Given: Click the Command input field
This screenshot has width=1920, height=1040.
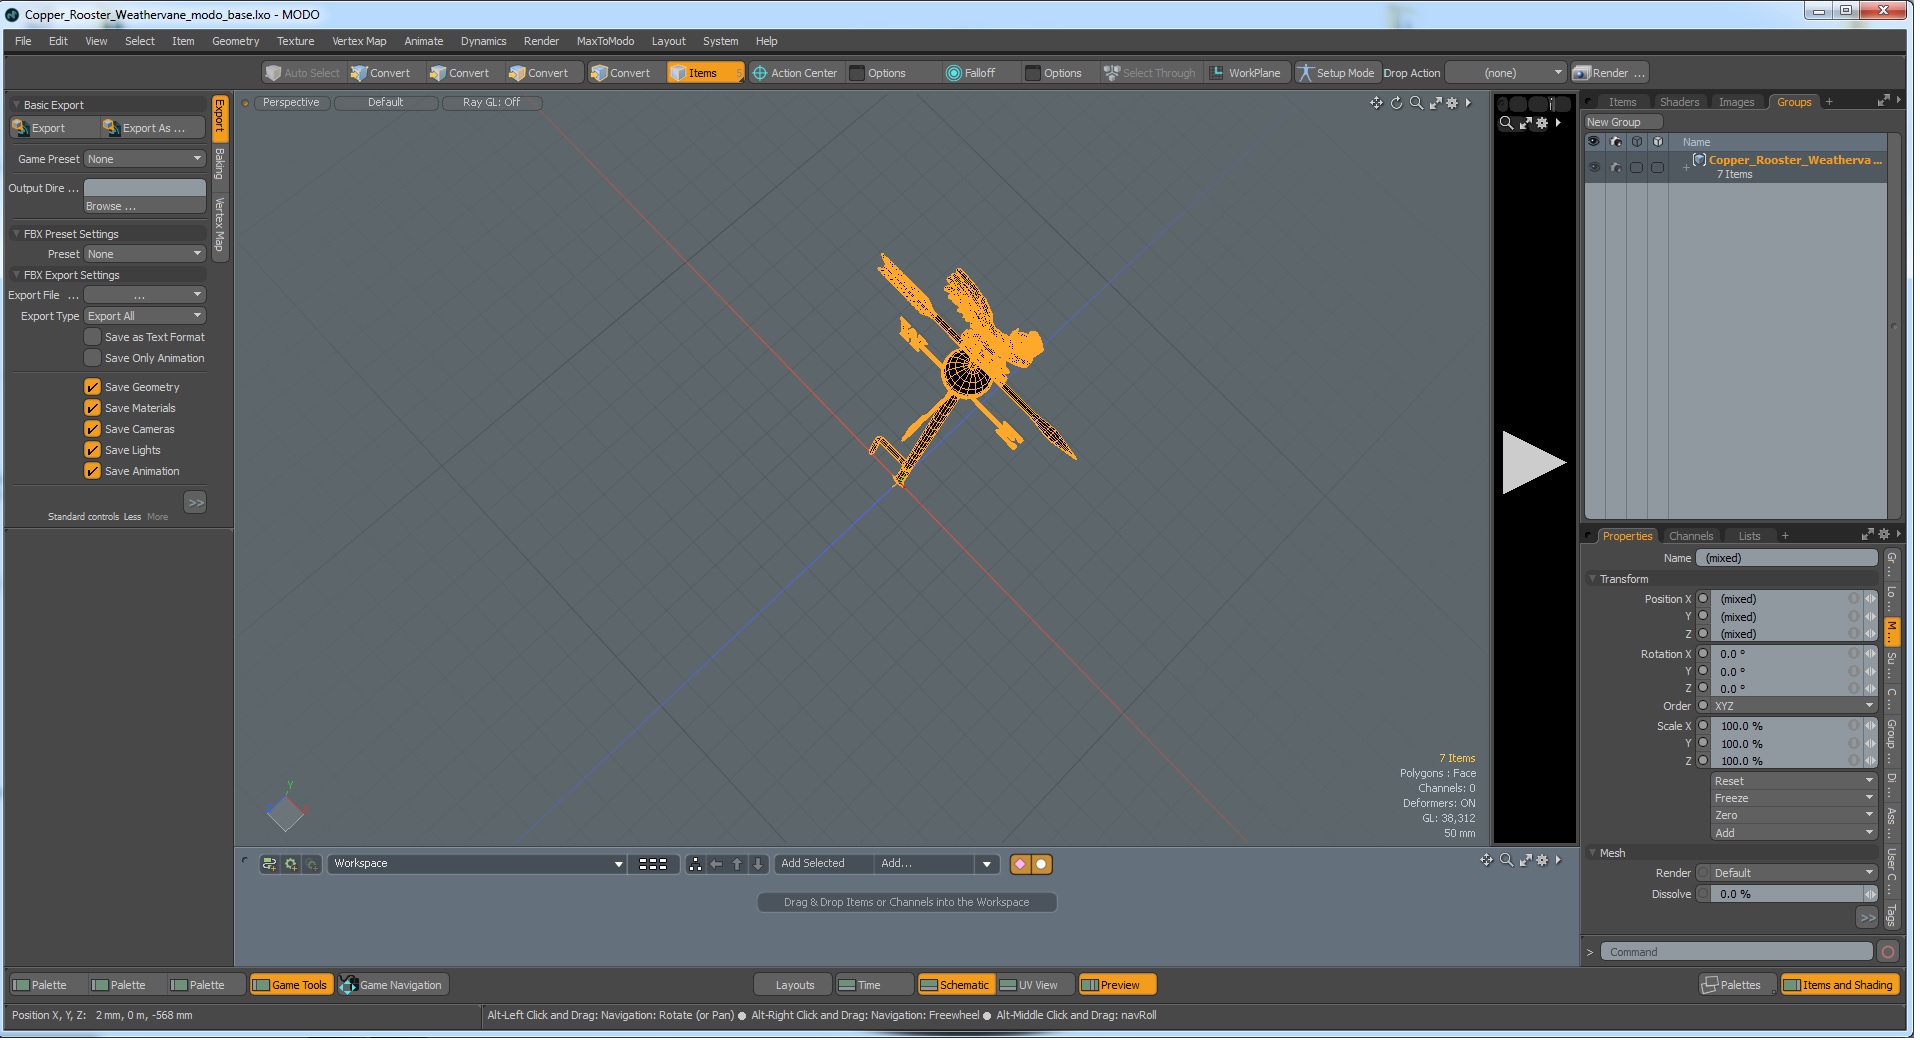Looking at the screenshot, I should pyautogui.click(x=1736, y=952).
